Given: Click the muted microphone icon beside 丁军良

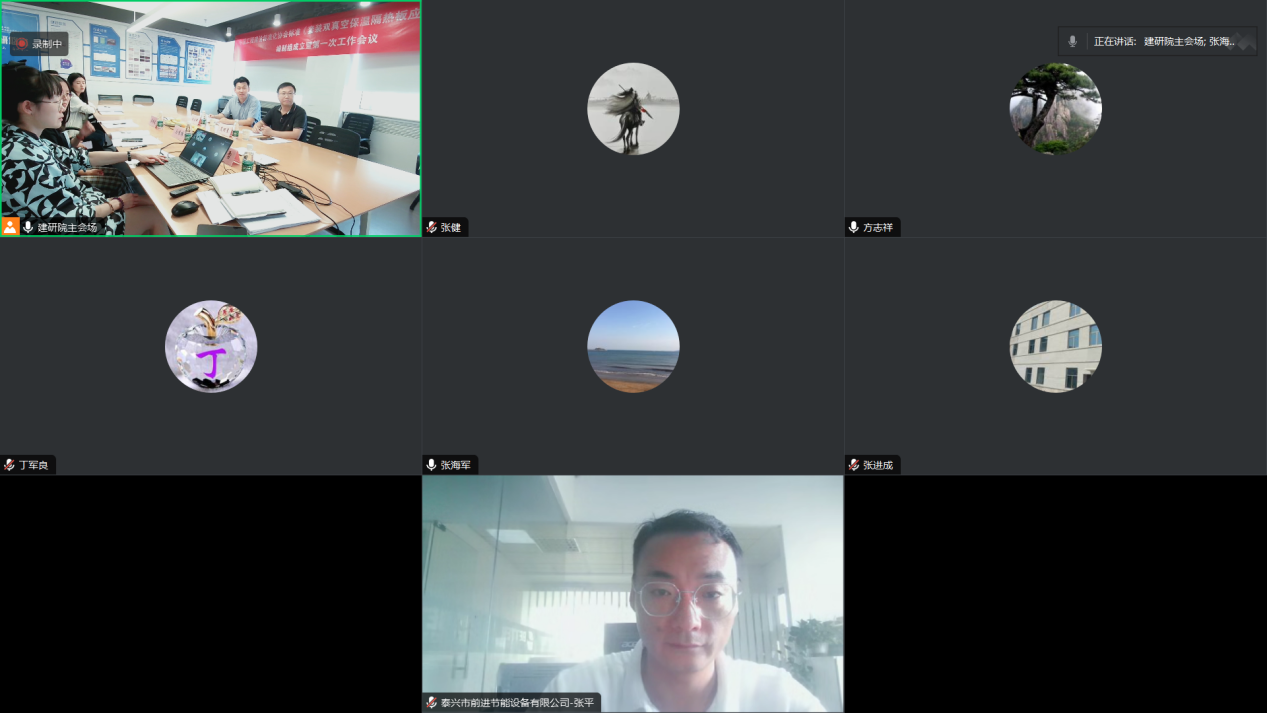Looking at the screenshot, I should pos(10,465).
